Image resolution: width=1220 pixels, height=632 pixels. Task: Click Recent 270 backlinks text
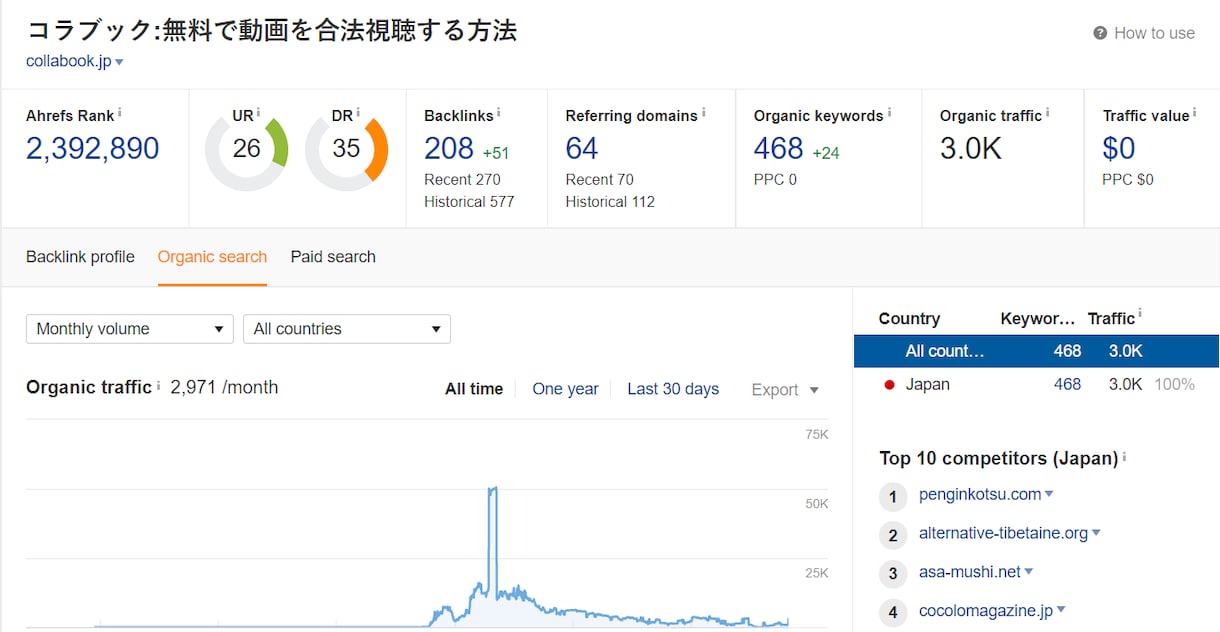(462, 180)
